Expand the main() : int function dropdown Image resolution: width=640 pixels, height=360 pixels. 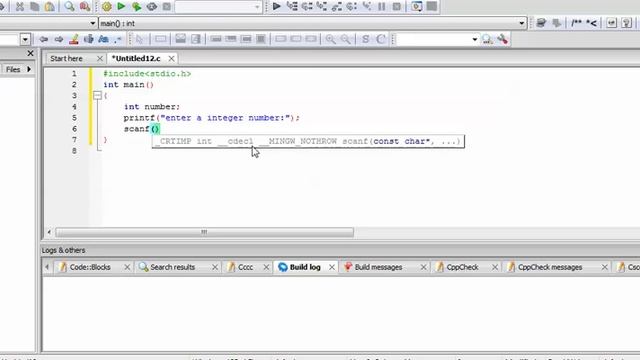[x=522, y=23]
